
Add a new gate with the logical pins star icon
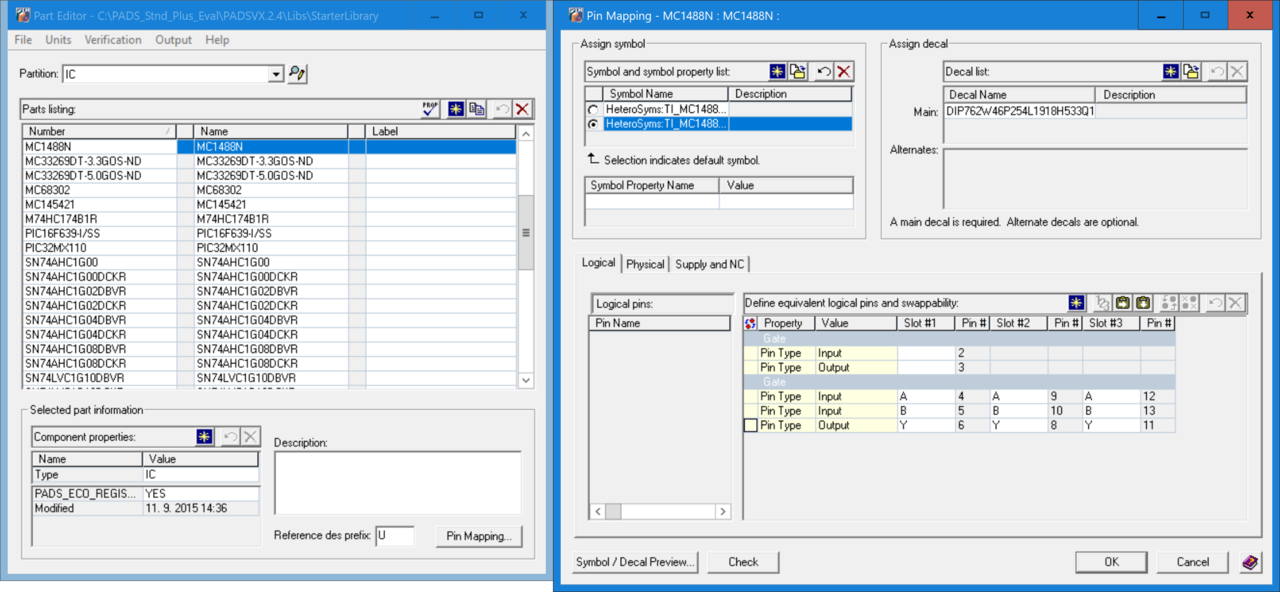(x=1076, y=302)
